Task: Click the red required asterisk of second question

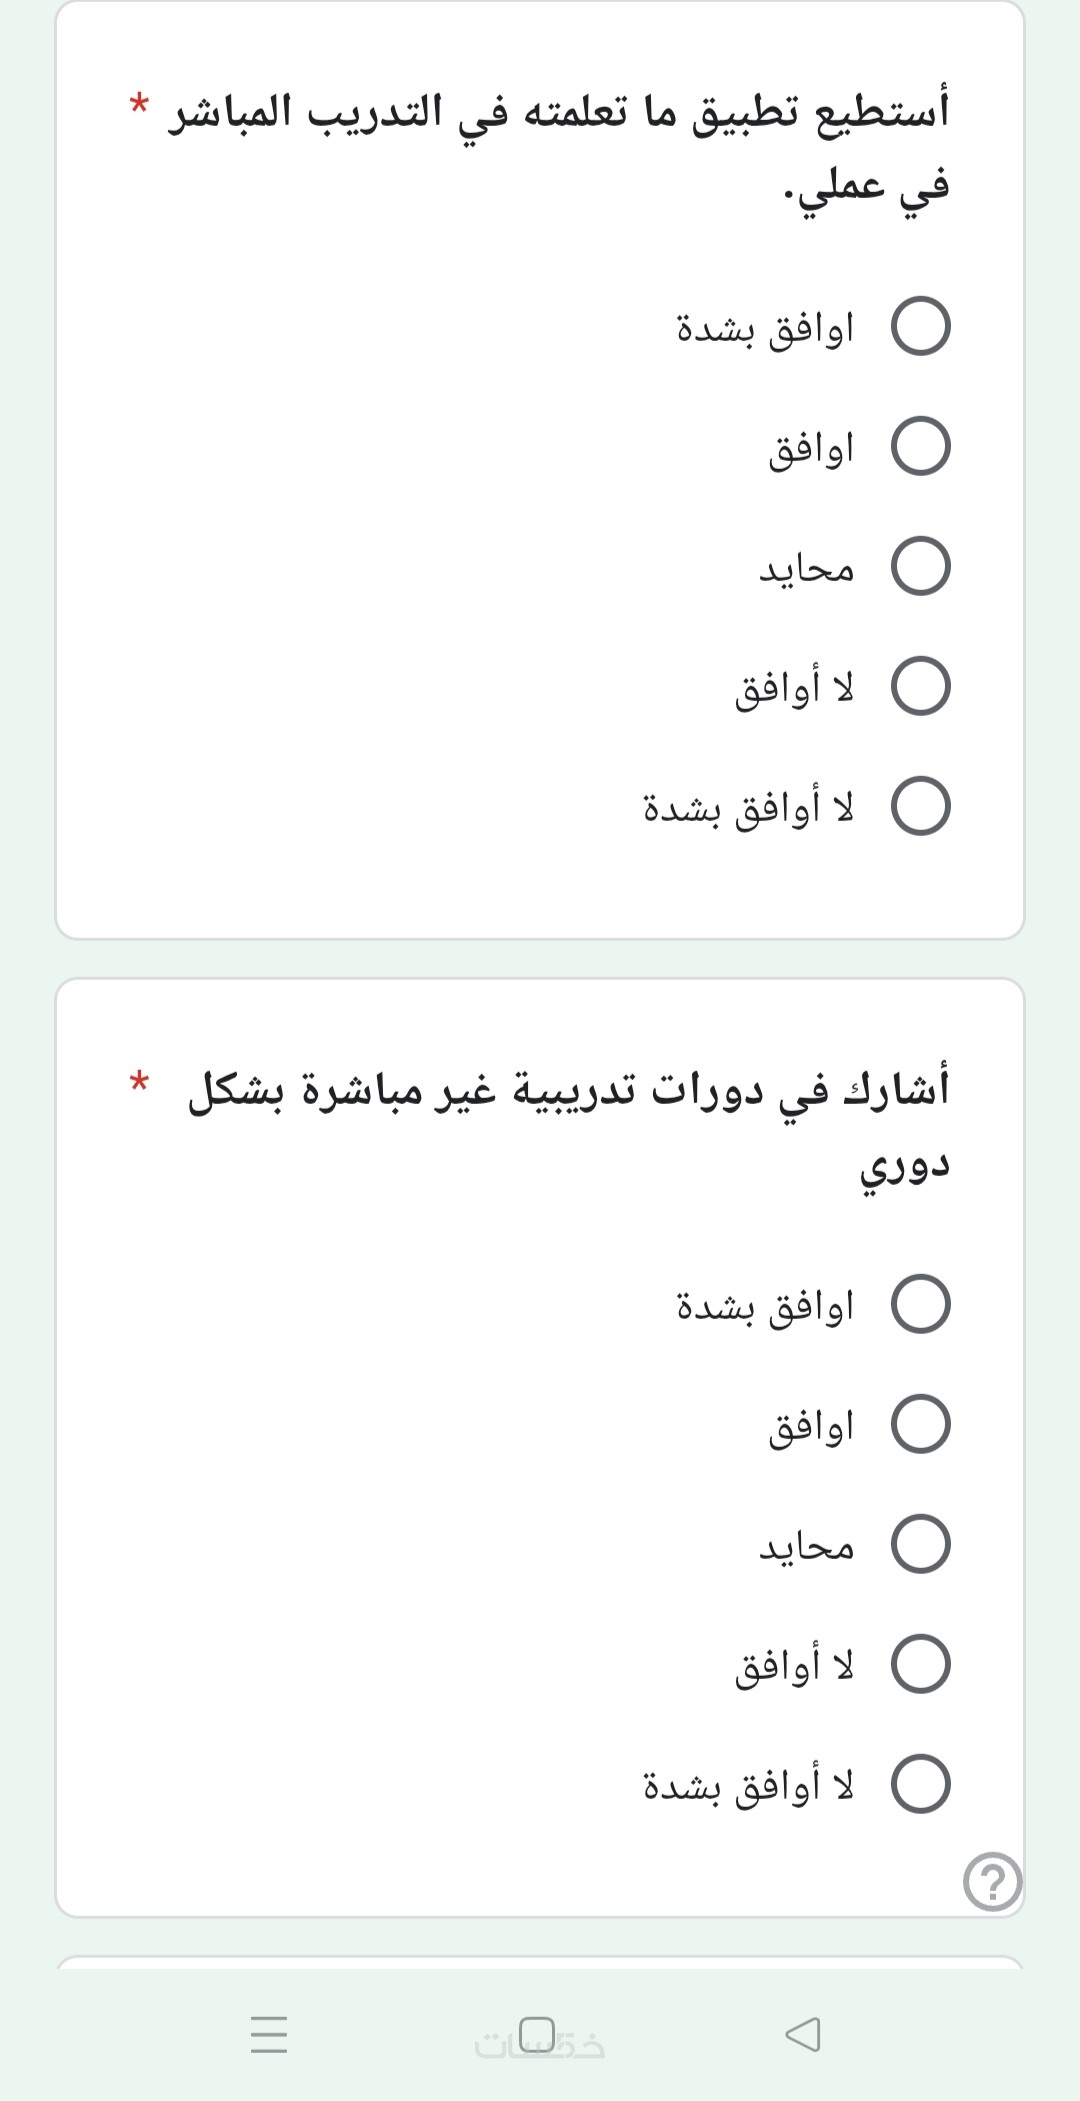Action: click(139, 1081)
